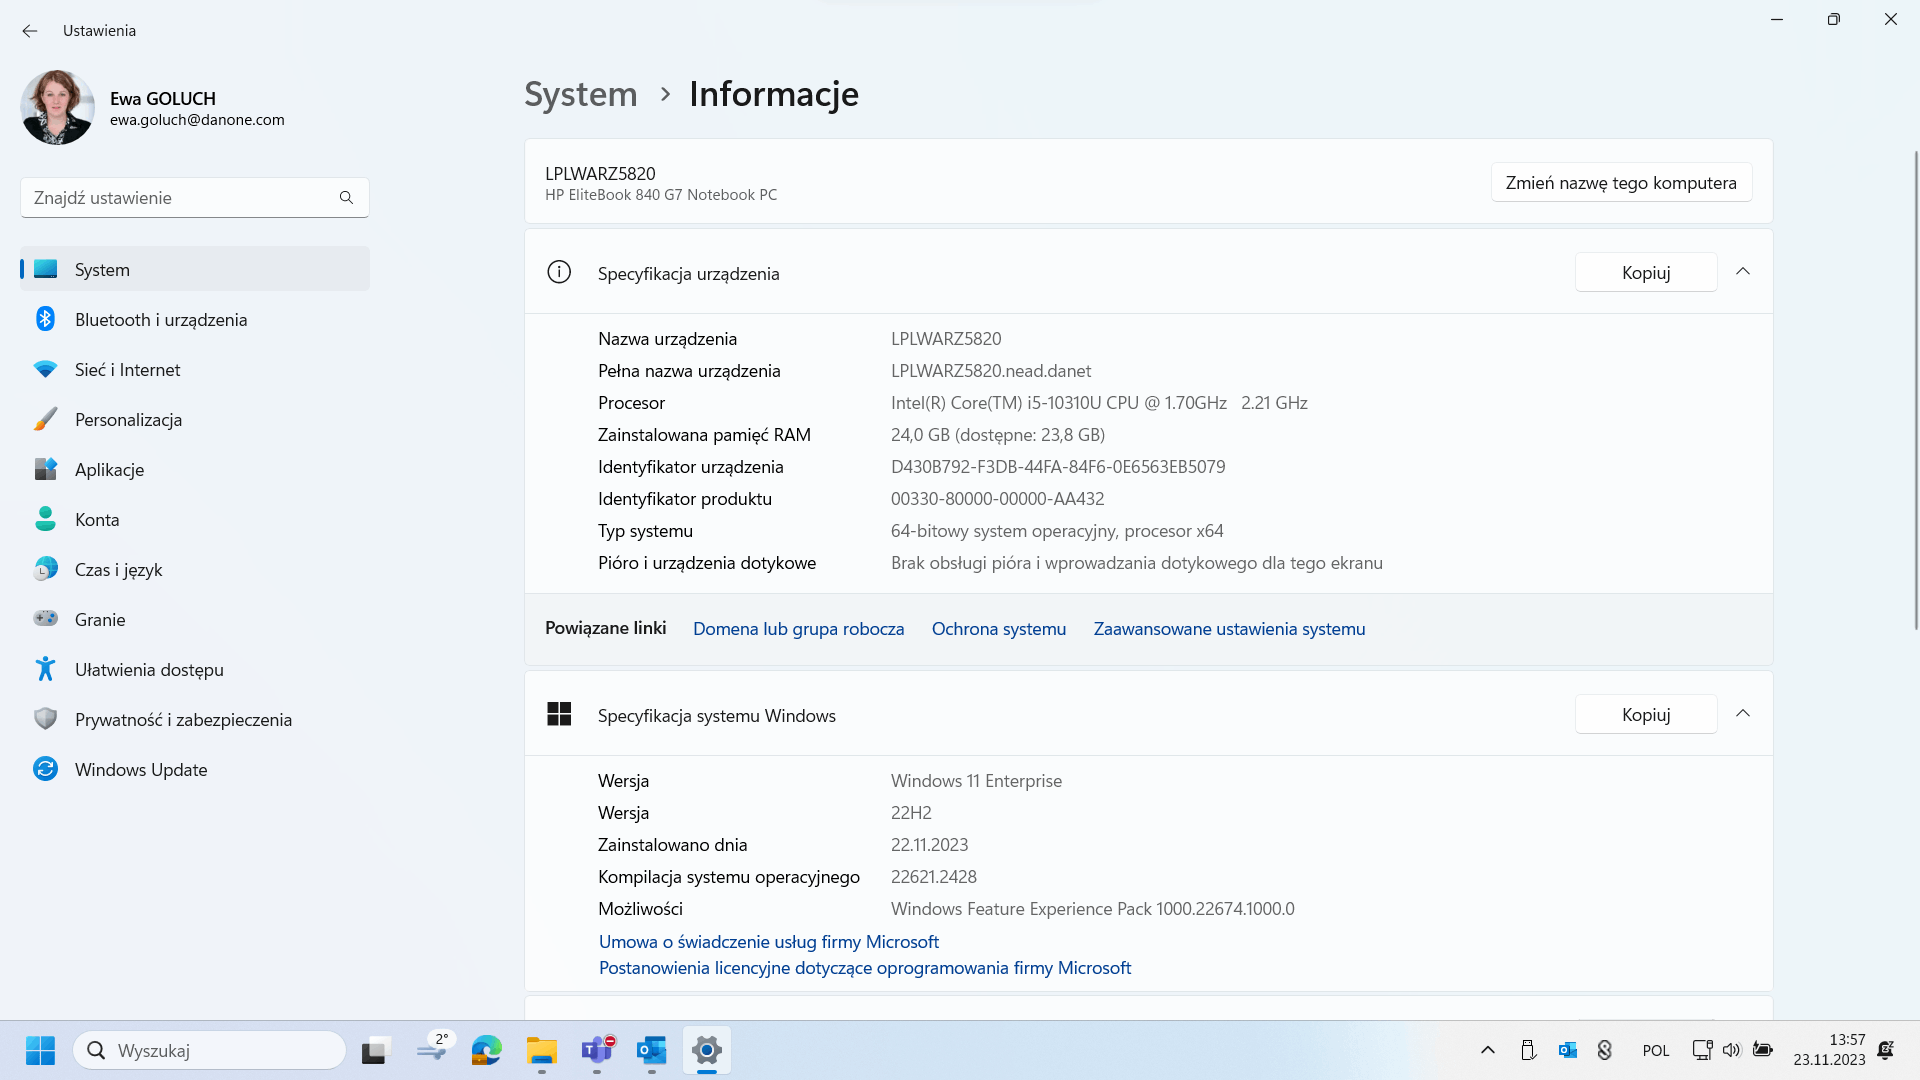Open the Ochrona systemu link
Screen dimensions: 1920x1080
click(x=998, y=629)
